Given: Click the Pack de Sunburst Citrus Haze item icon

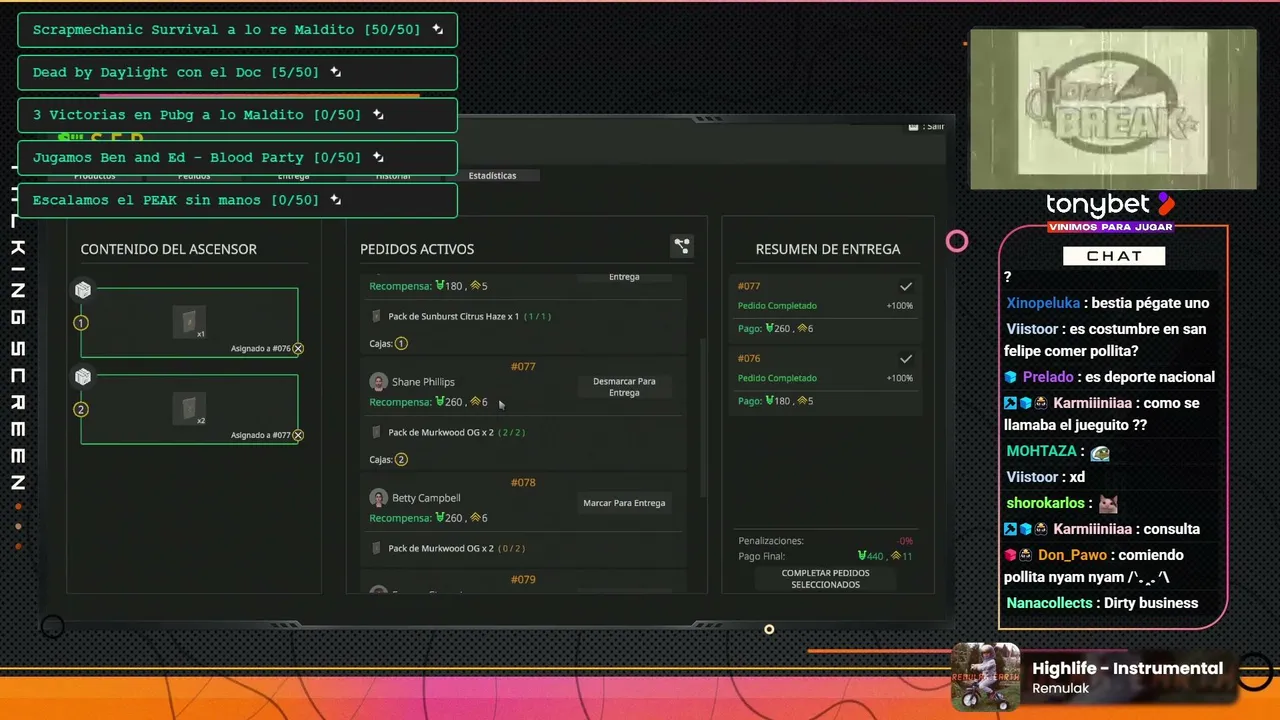Looking at the screenshot, I should tap(376, 316).
